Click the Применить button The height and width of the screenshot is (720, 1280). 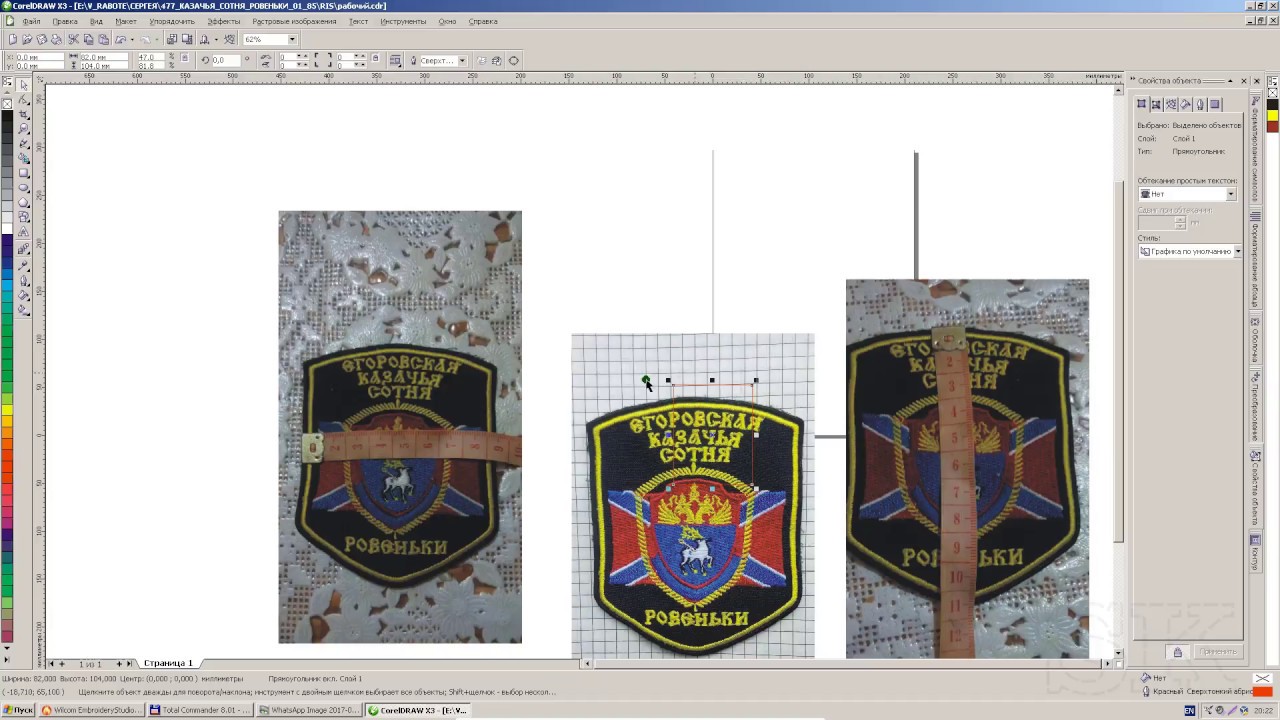[x=1218, y=652]
